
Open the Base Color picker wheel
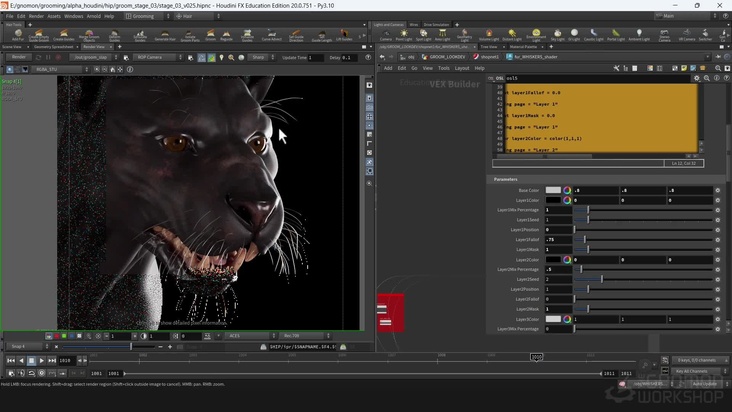pyautogui.click(x=567, y=190)
